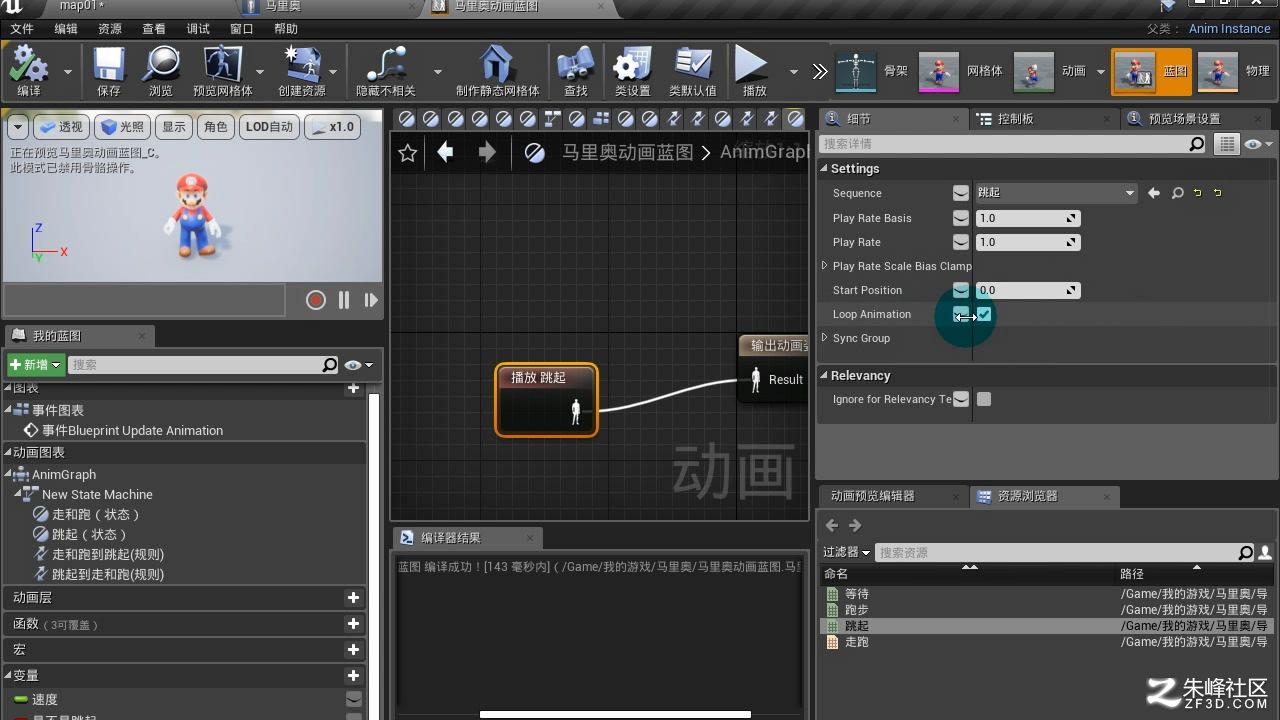Open My Blueprint view options eye icon
Screen dimensions: 1280x720
tap(357, 365)
